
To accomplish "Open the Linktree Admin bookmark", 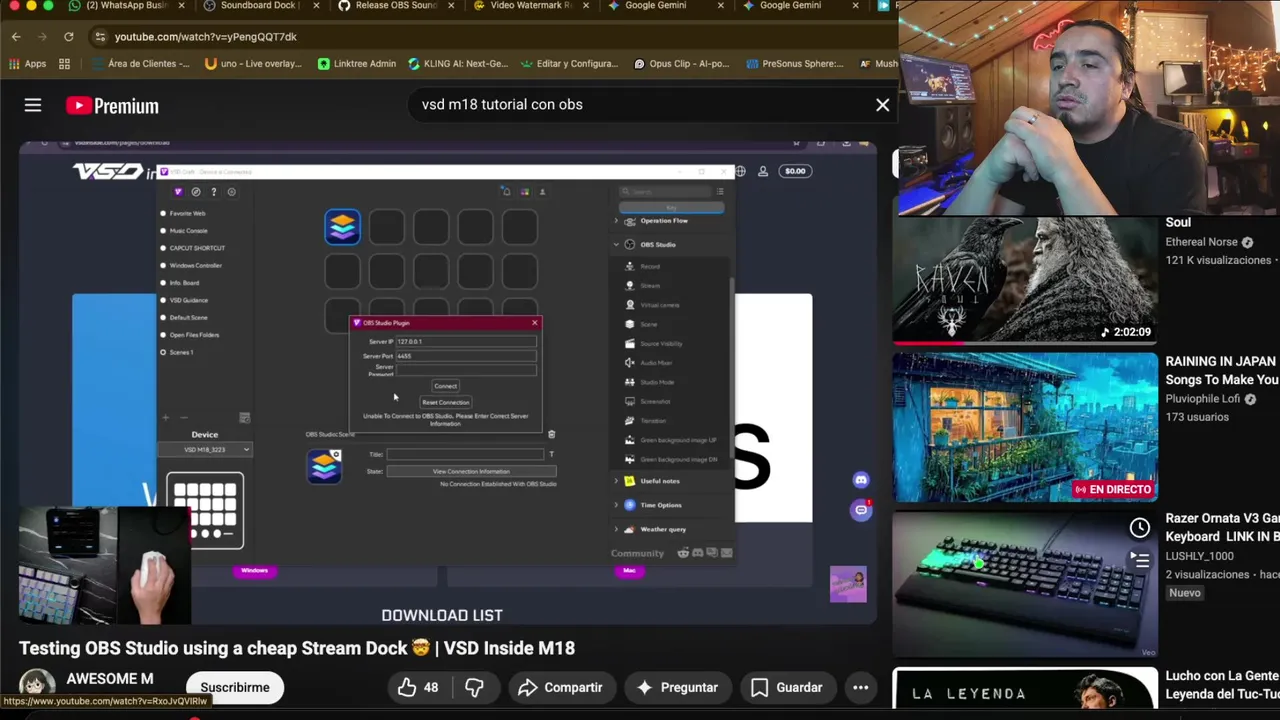I will click(357, 63).
